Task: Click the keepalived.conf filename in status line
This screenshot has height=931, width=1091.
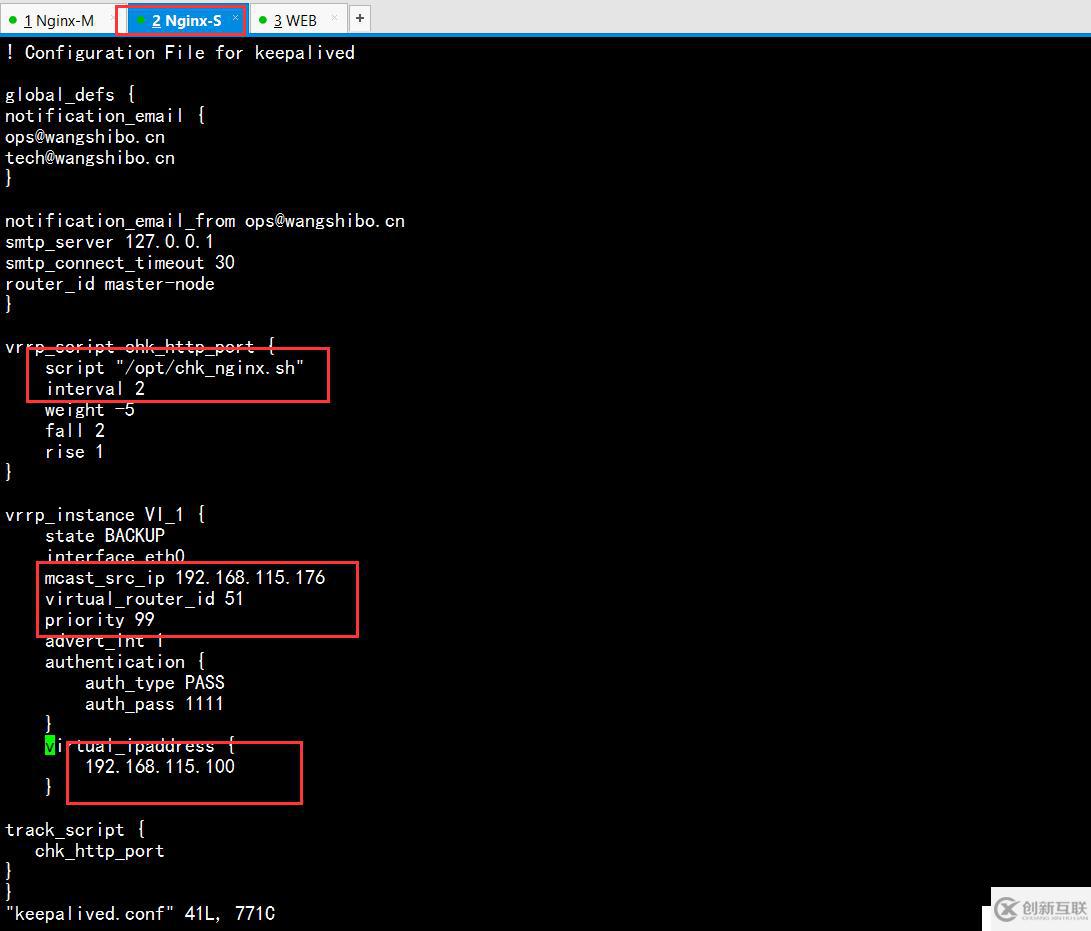Action: [84, 913]
